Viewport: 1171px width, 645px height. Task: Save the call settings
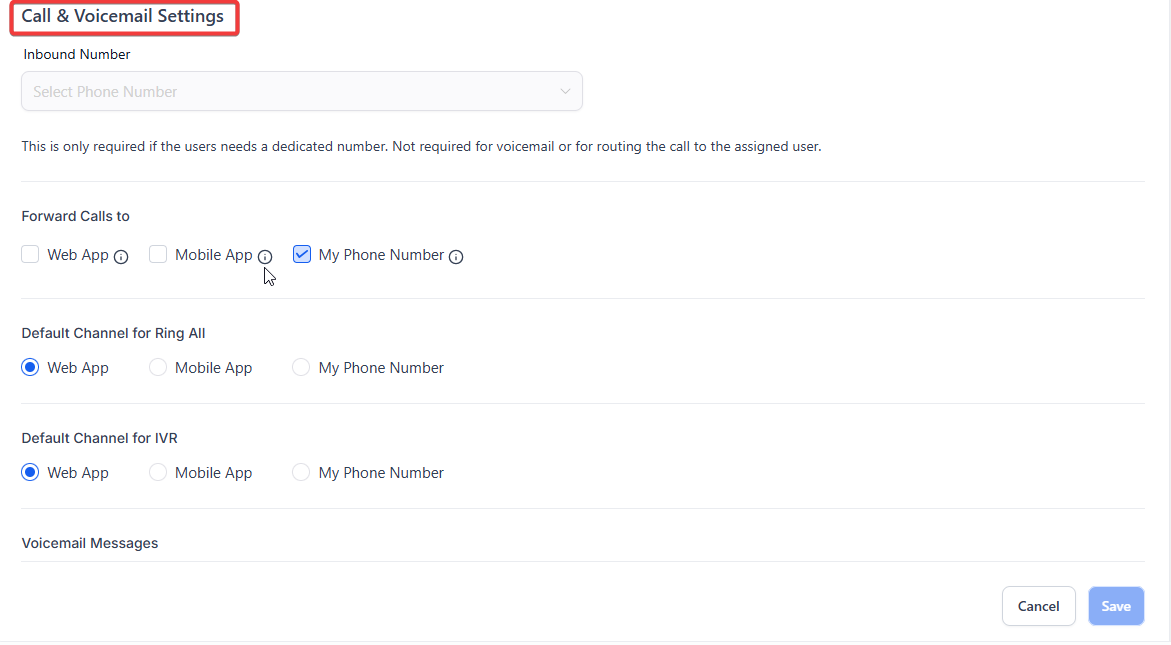(1116, 606)
